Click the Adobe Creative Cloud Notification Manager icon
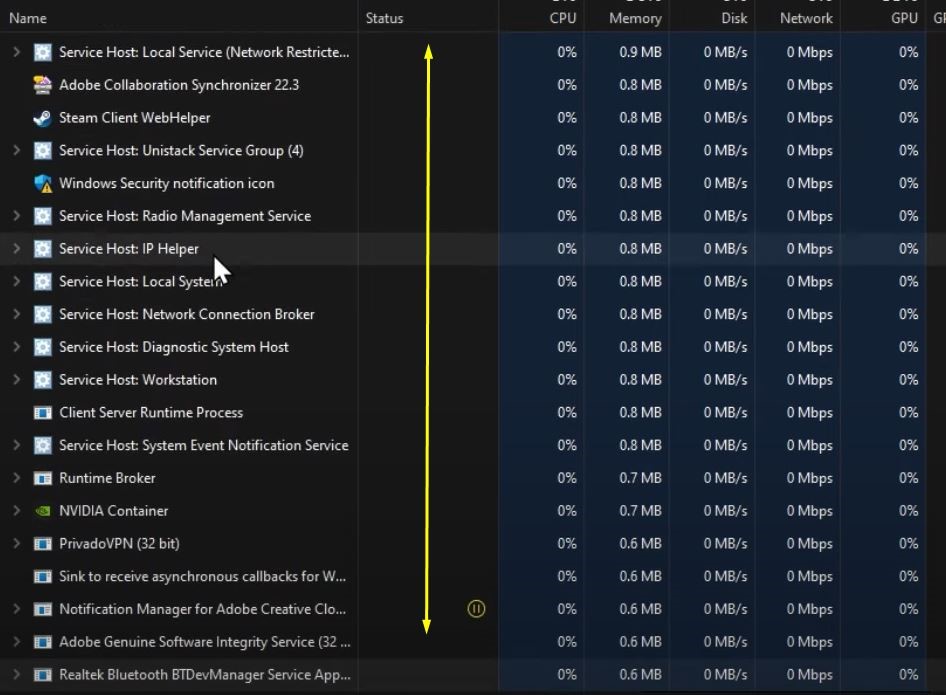946x695 pixels. tap(42, 609)
